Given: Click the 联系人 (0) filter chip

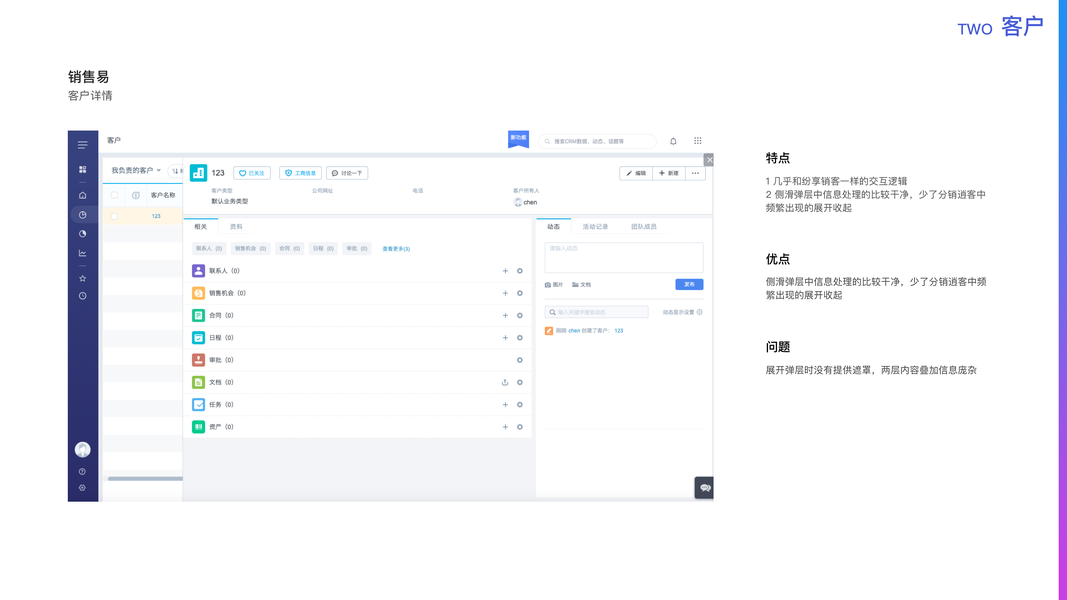Looking at the screenshot, I should tap(209, 249).
